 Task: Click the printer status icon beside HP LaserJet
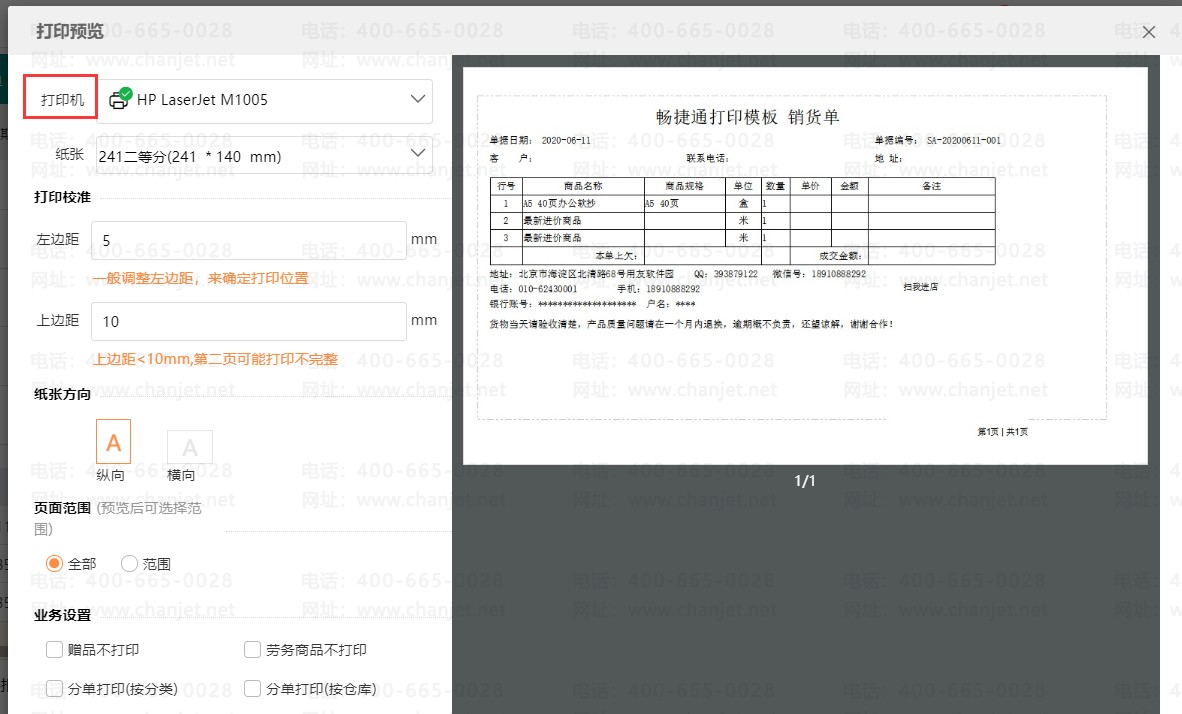(120, 99)
